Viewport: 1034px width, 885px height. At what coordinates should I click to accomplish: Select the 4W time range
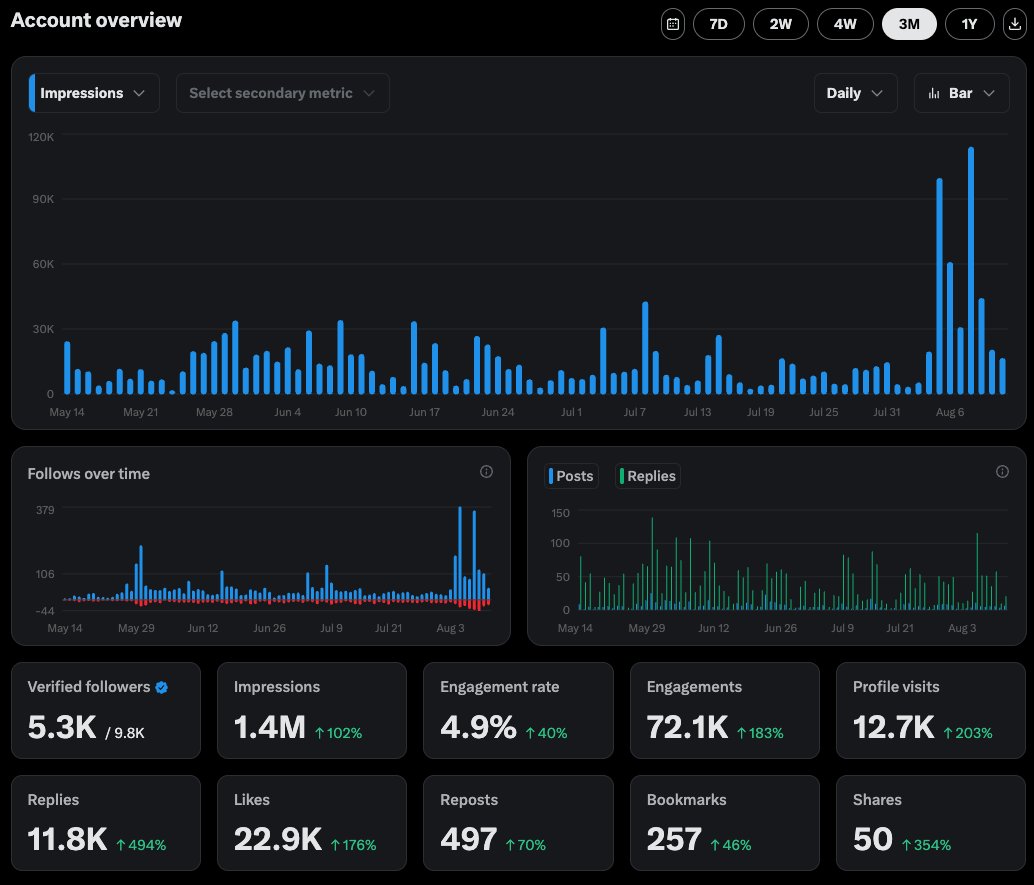tap(845, 24)
